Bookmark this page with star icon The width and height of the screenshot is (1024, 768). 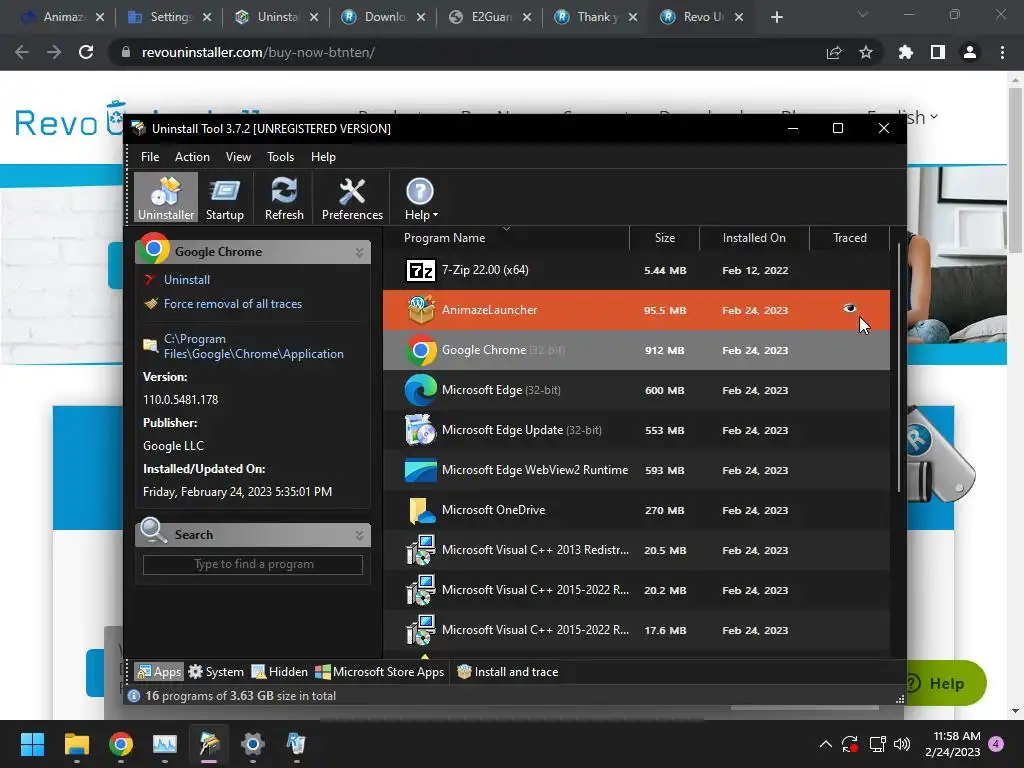[x=866, y=52]
